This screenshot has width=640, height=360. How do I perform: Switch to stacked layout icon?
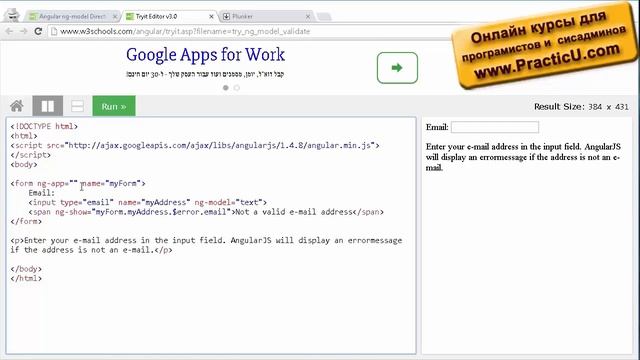coord(77,106)
